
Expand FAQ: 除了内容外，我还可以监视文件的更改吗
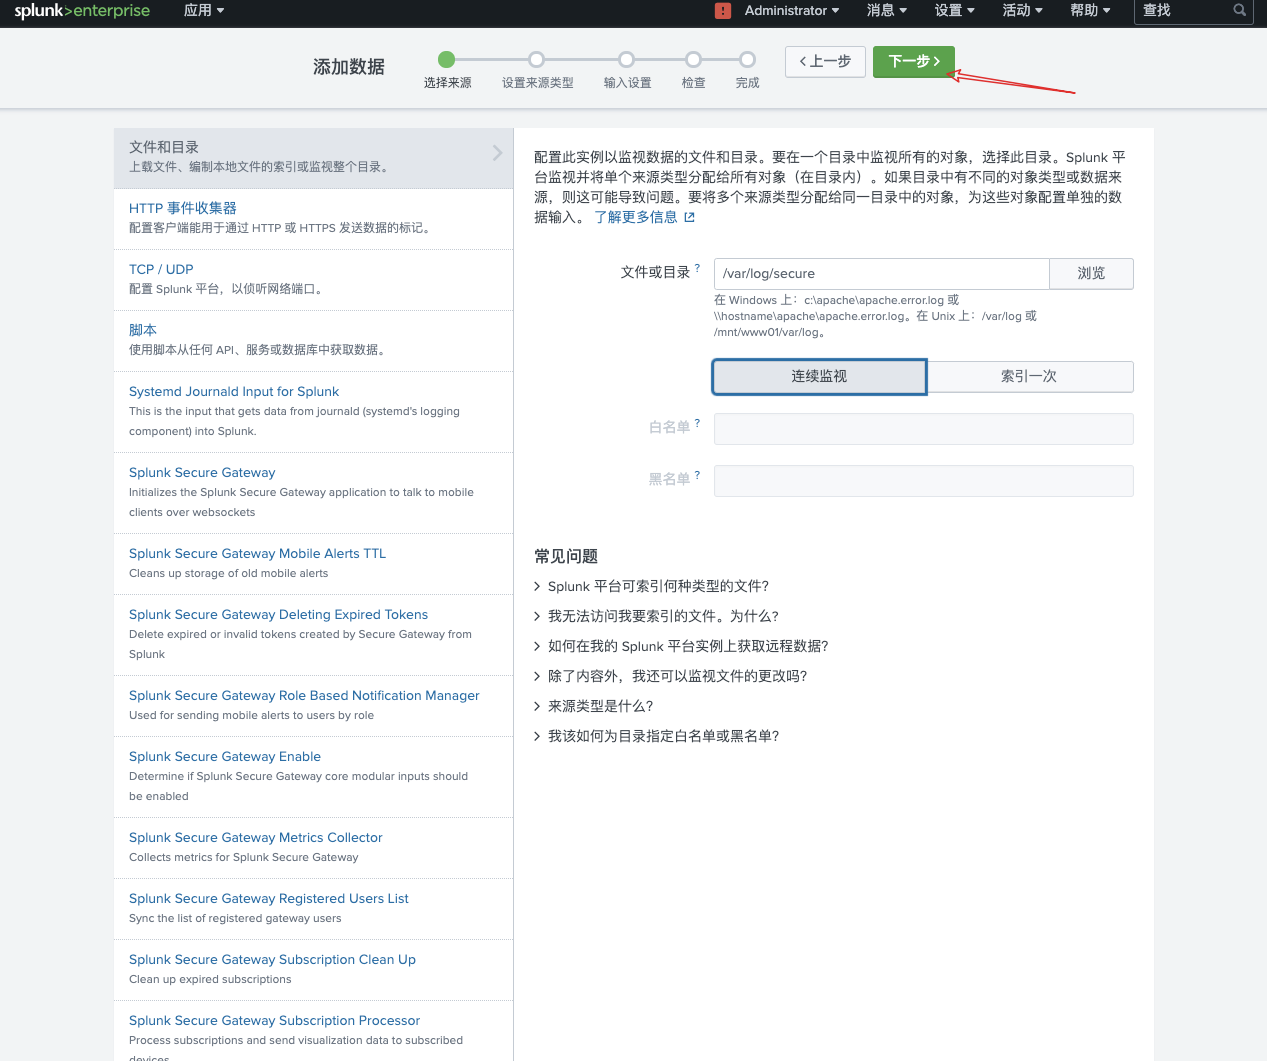(x=671, y=676)
